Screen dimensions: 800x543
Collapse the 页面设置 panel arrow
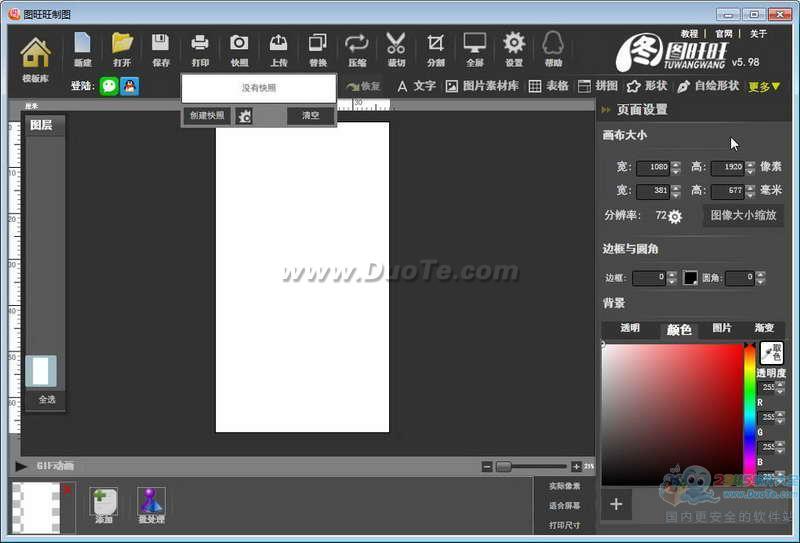pyautogui.click(x=606, y=110)
